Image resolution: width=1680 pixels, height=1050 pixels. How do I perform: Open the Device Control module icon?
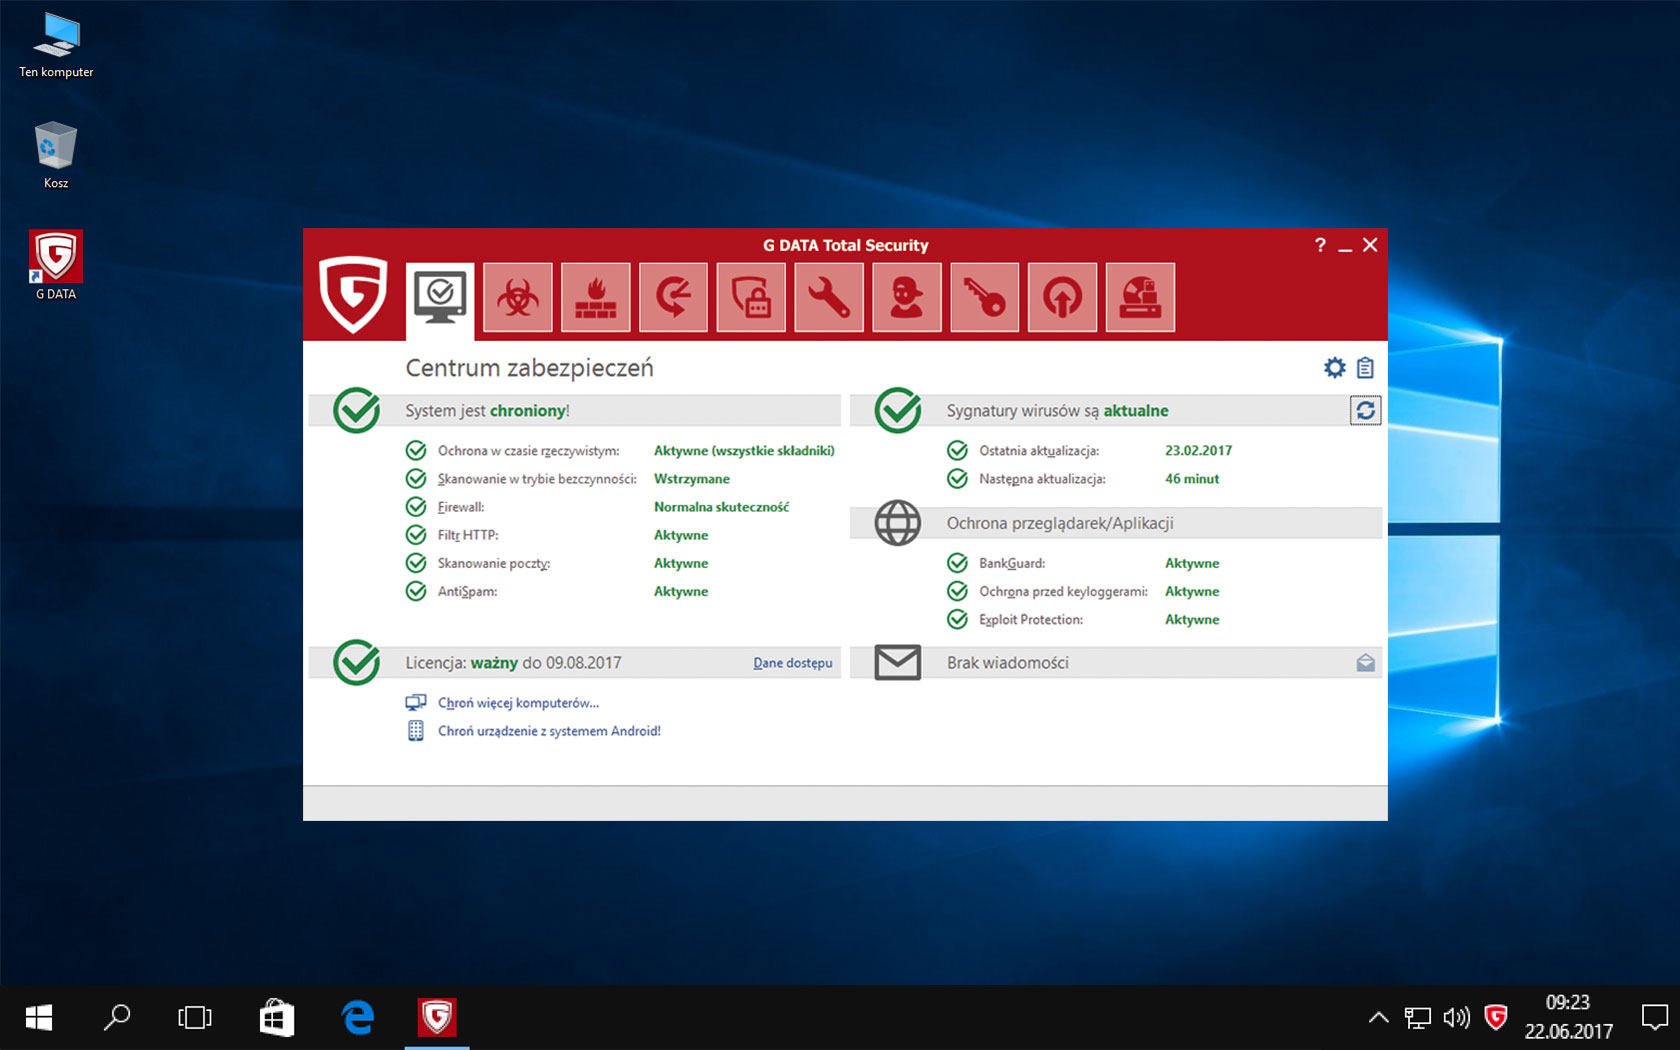tap(1140, 297)
